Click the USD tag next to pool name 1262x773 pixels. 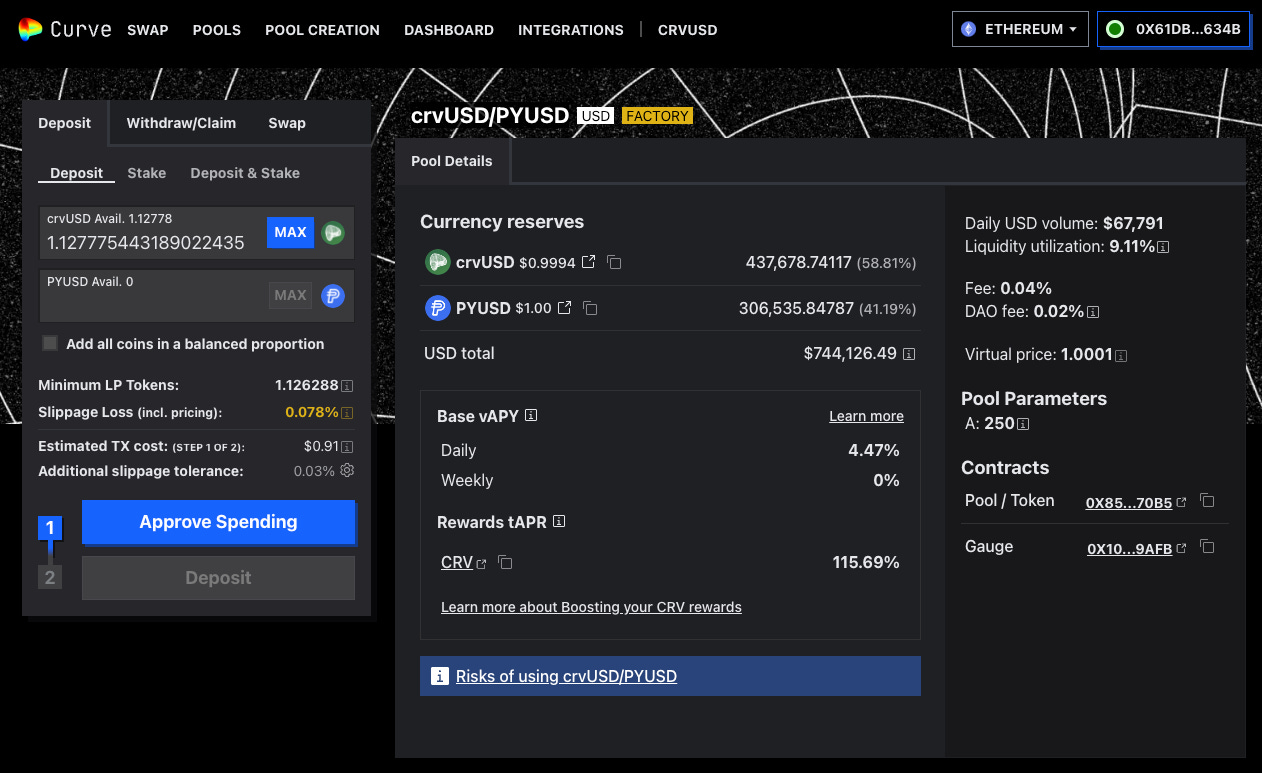click(x=596, y=116)
